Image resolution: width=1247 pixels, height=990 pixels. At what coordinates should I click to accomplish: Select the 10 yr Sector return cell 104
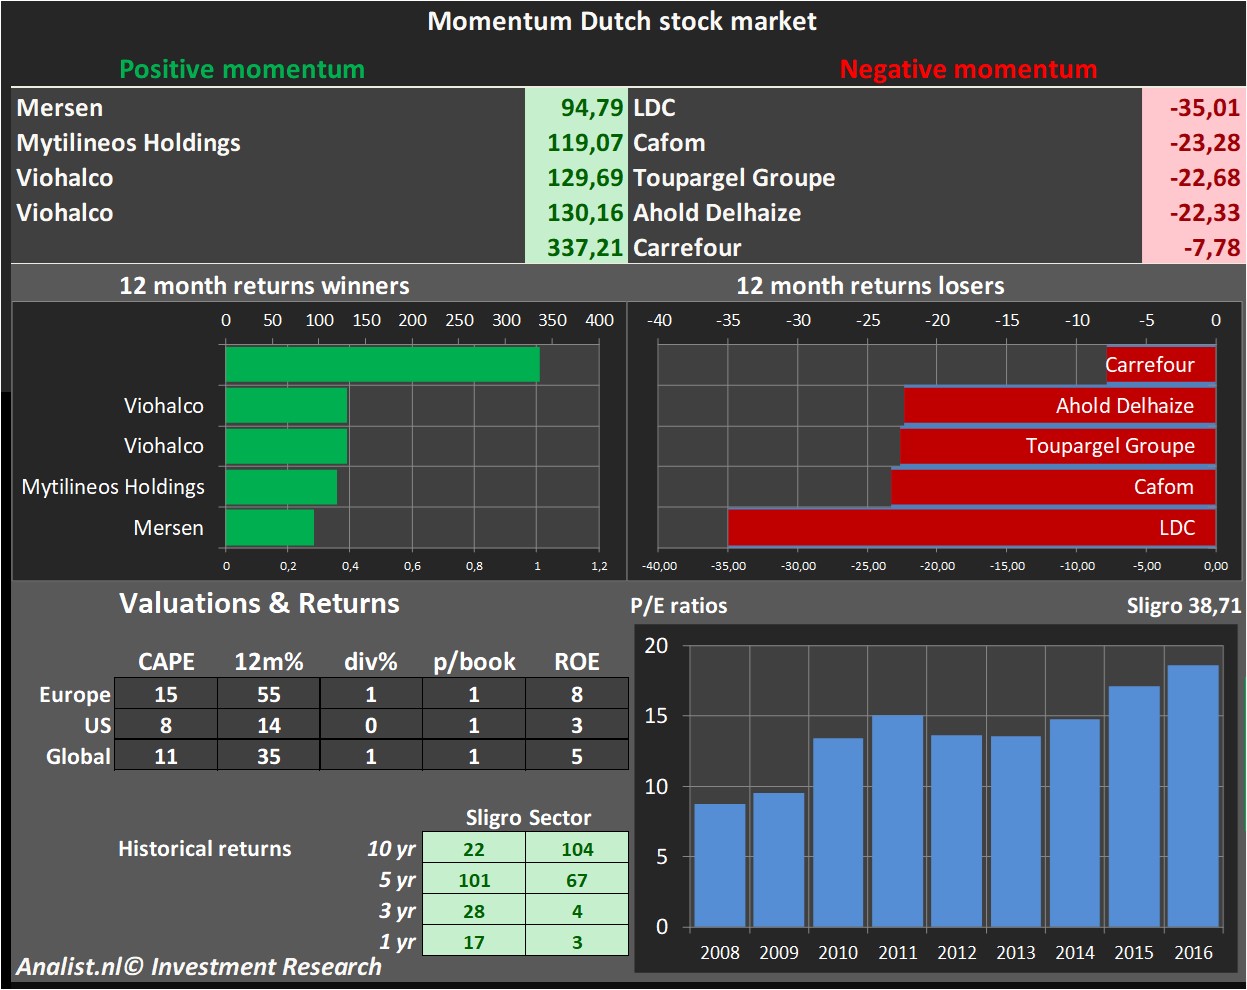(577, 849)
